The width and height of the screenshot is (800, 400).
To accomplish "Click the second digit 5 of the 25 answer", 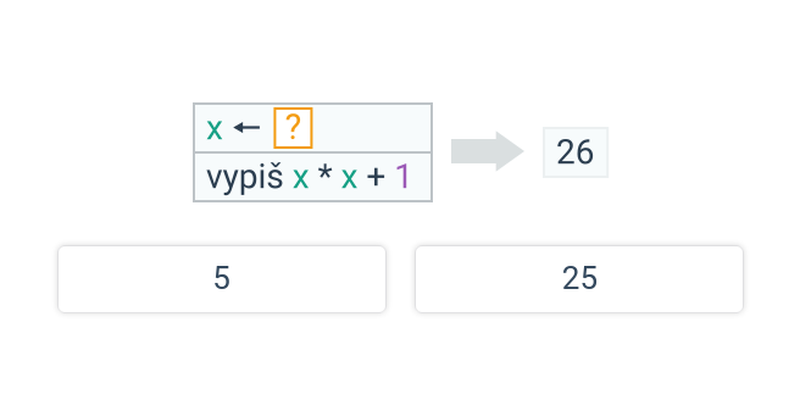I will pyautogui.click(x=589, y=279).
